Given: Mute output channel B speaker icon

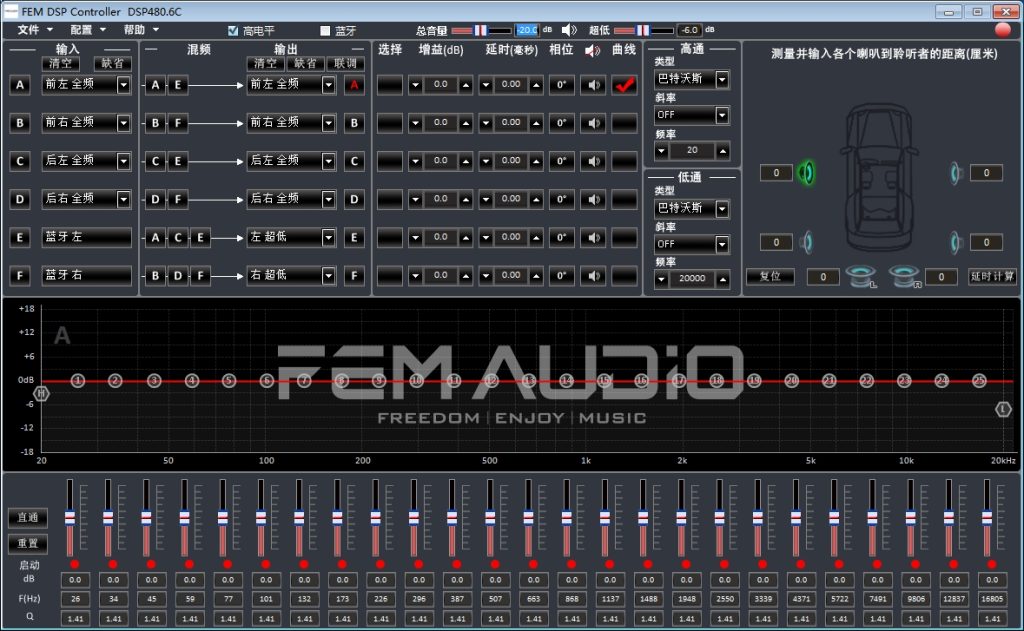Looking at the screenshot, I should pyautogui.click(x=594, y=123).
